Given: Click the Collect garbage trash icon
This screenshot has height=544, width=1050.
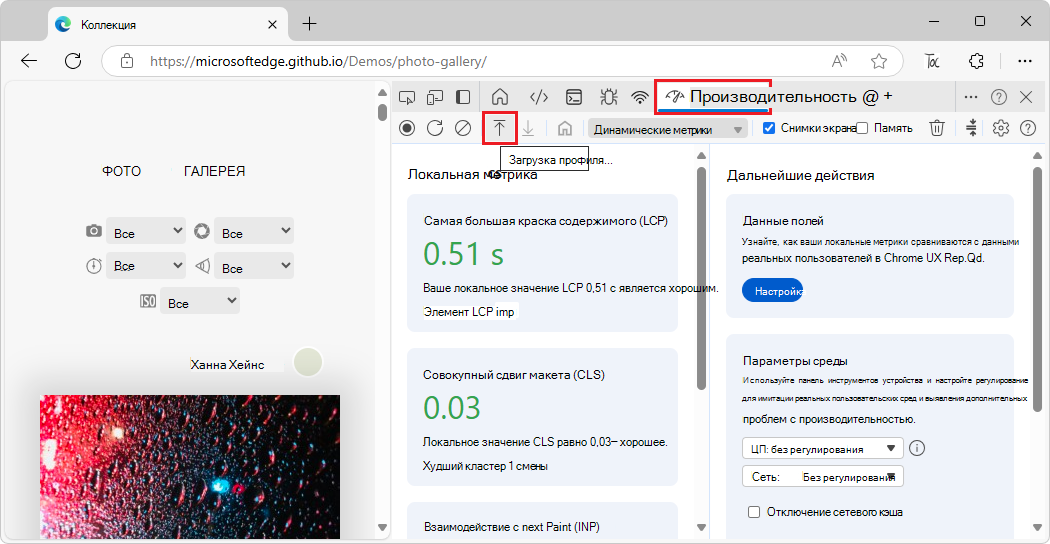Looking at the screenshot, I should (938, 128).
